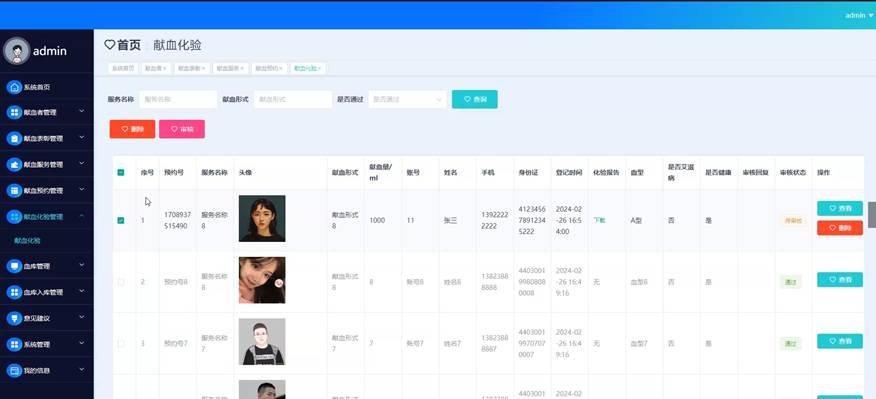The height and width of the screenshot is (399, 876).
Task: Click 查看 button in row 3
Action: (x=840, y=341)
